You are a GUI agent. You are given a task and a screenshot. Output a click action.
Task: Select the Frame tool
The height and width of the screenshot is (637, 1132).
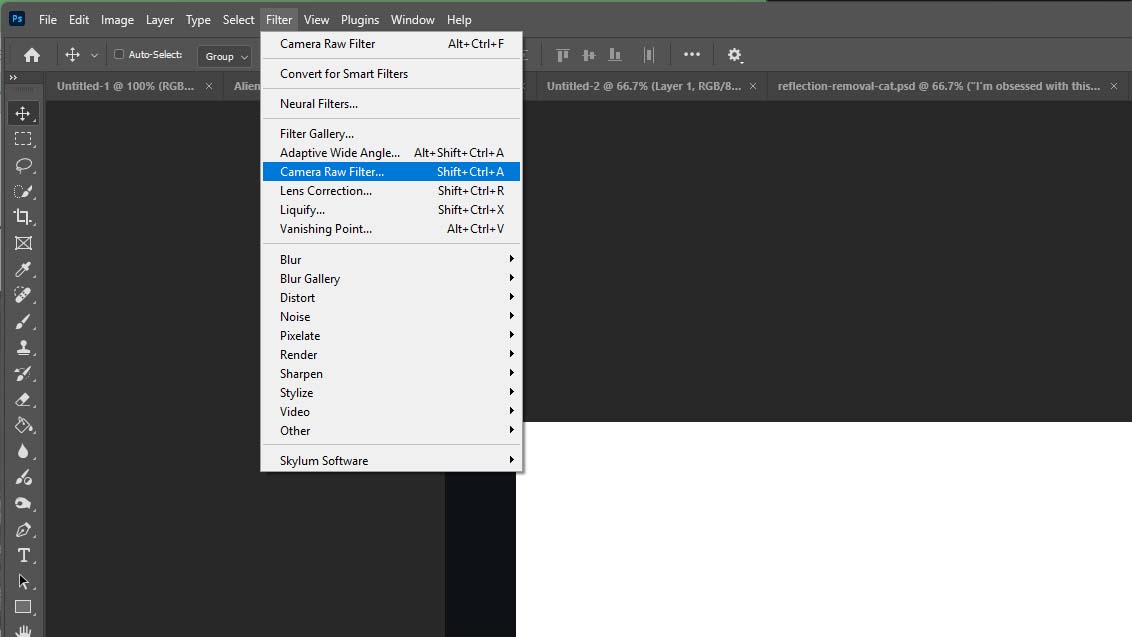point(23,243)
